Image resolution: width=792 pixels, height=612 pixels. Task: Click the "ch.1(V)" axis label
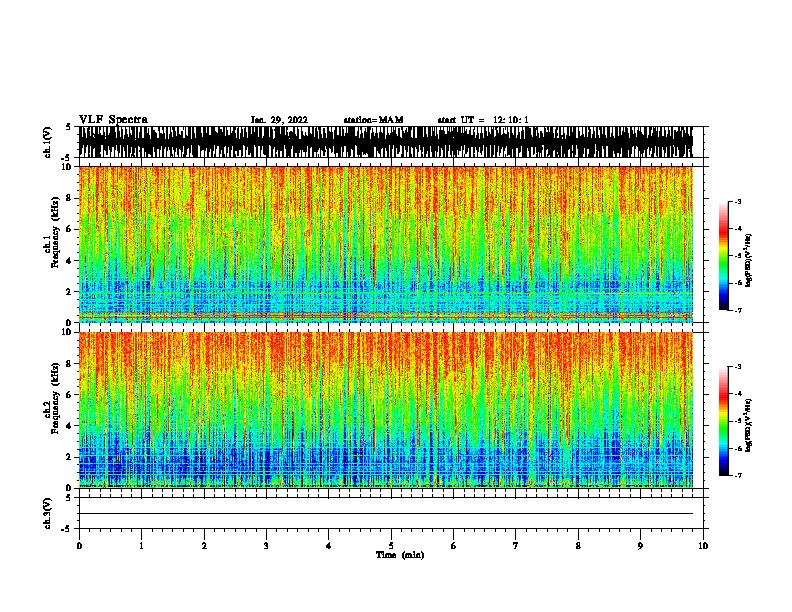(x=47, y=142)
